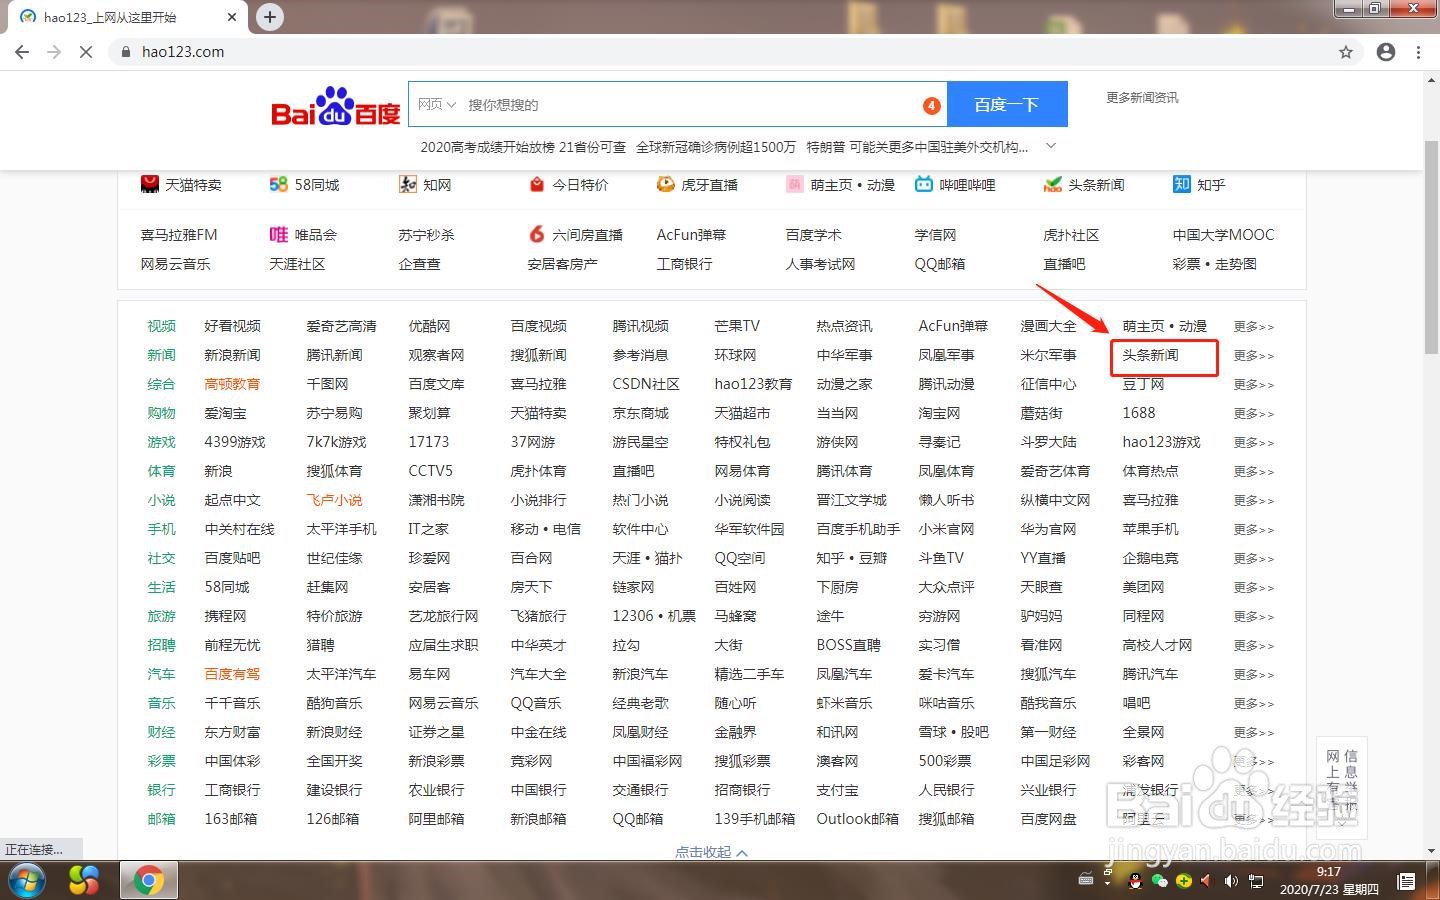Expand the news ticker chevron
This screenshot has height=900, width=1440.
point(1050,146)
